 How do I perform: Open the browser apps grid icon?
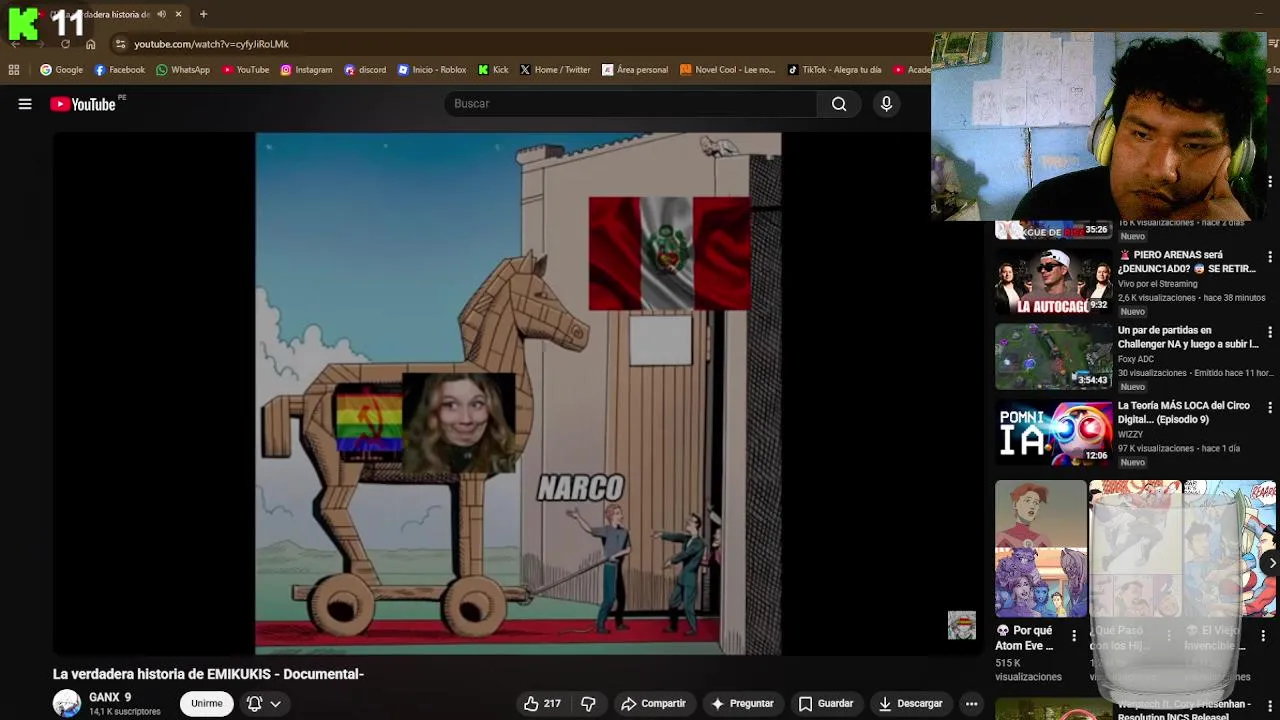pos(14,70)
